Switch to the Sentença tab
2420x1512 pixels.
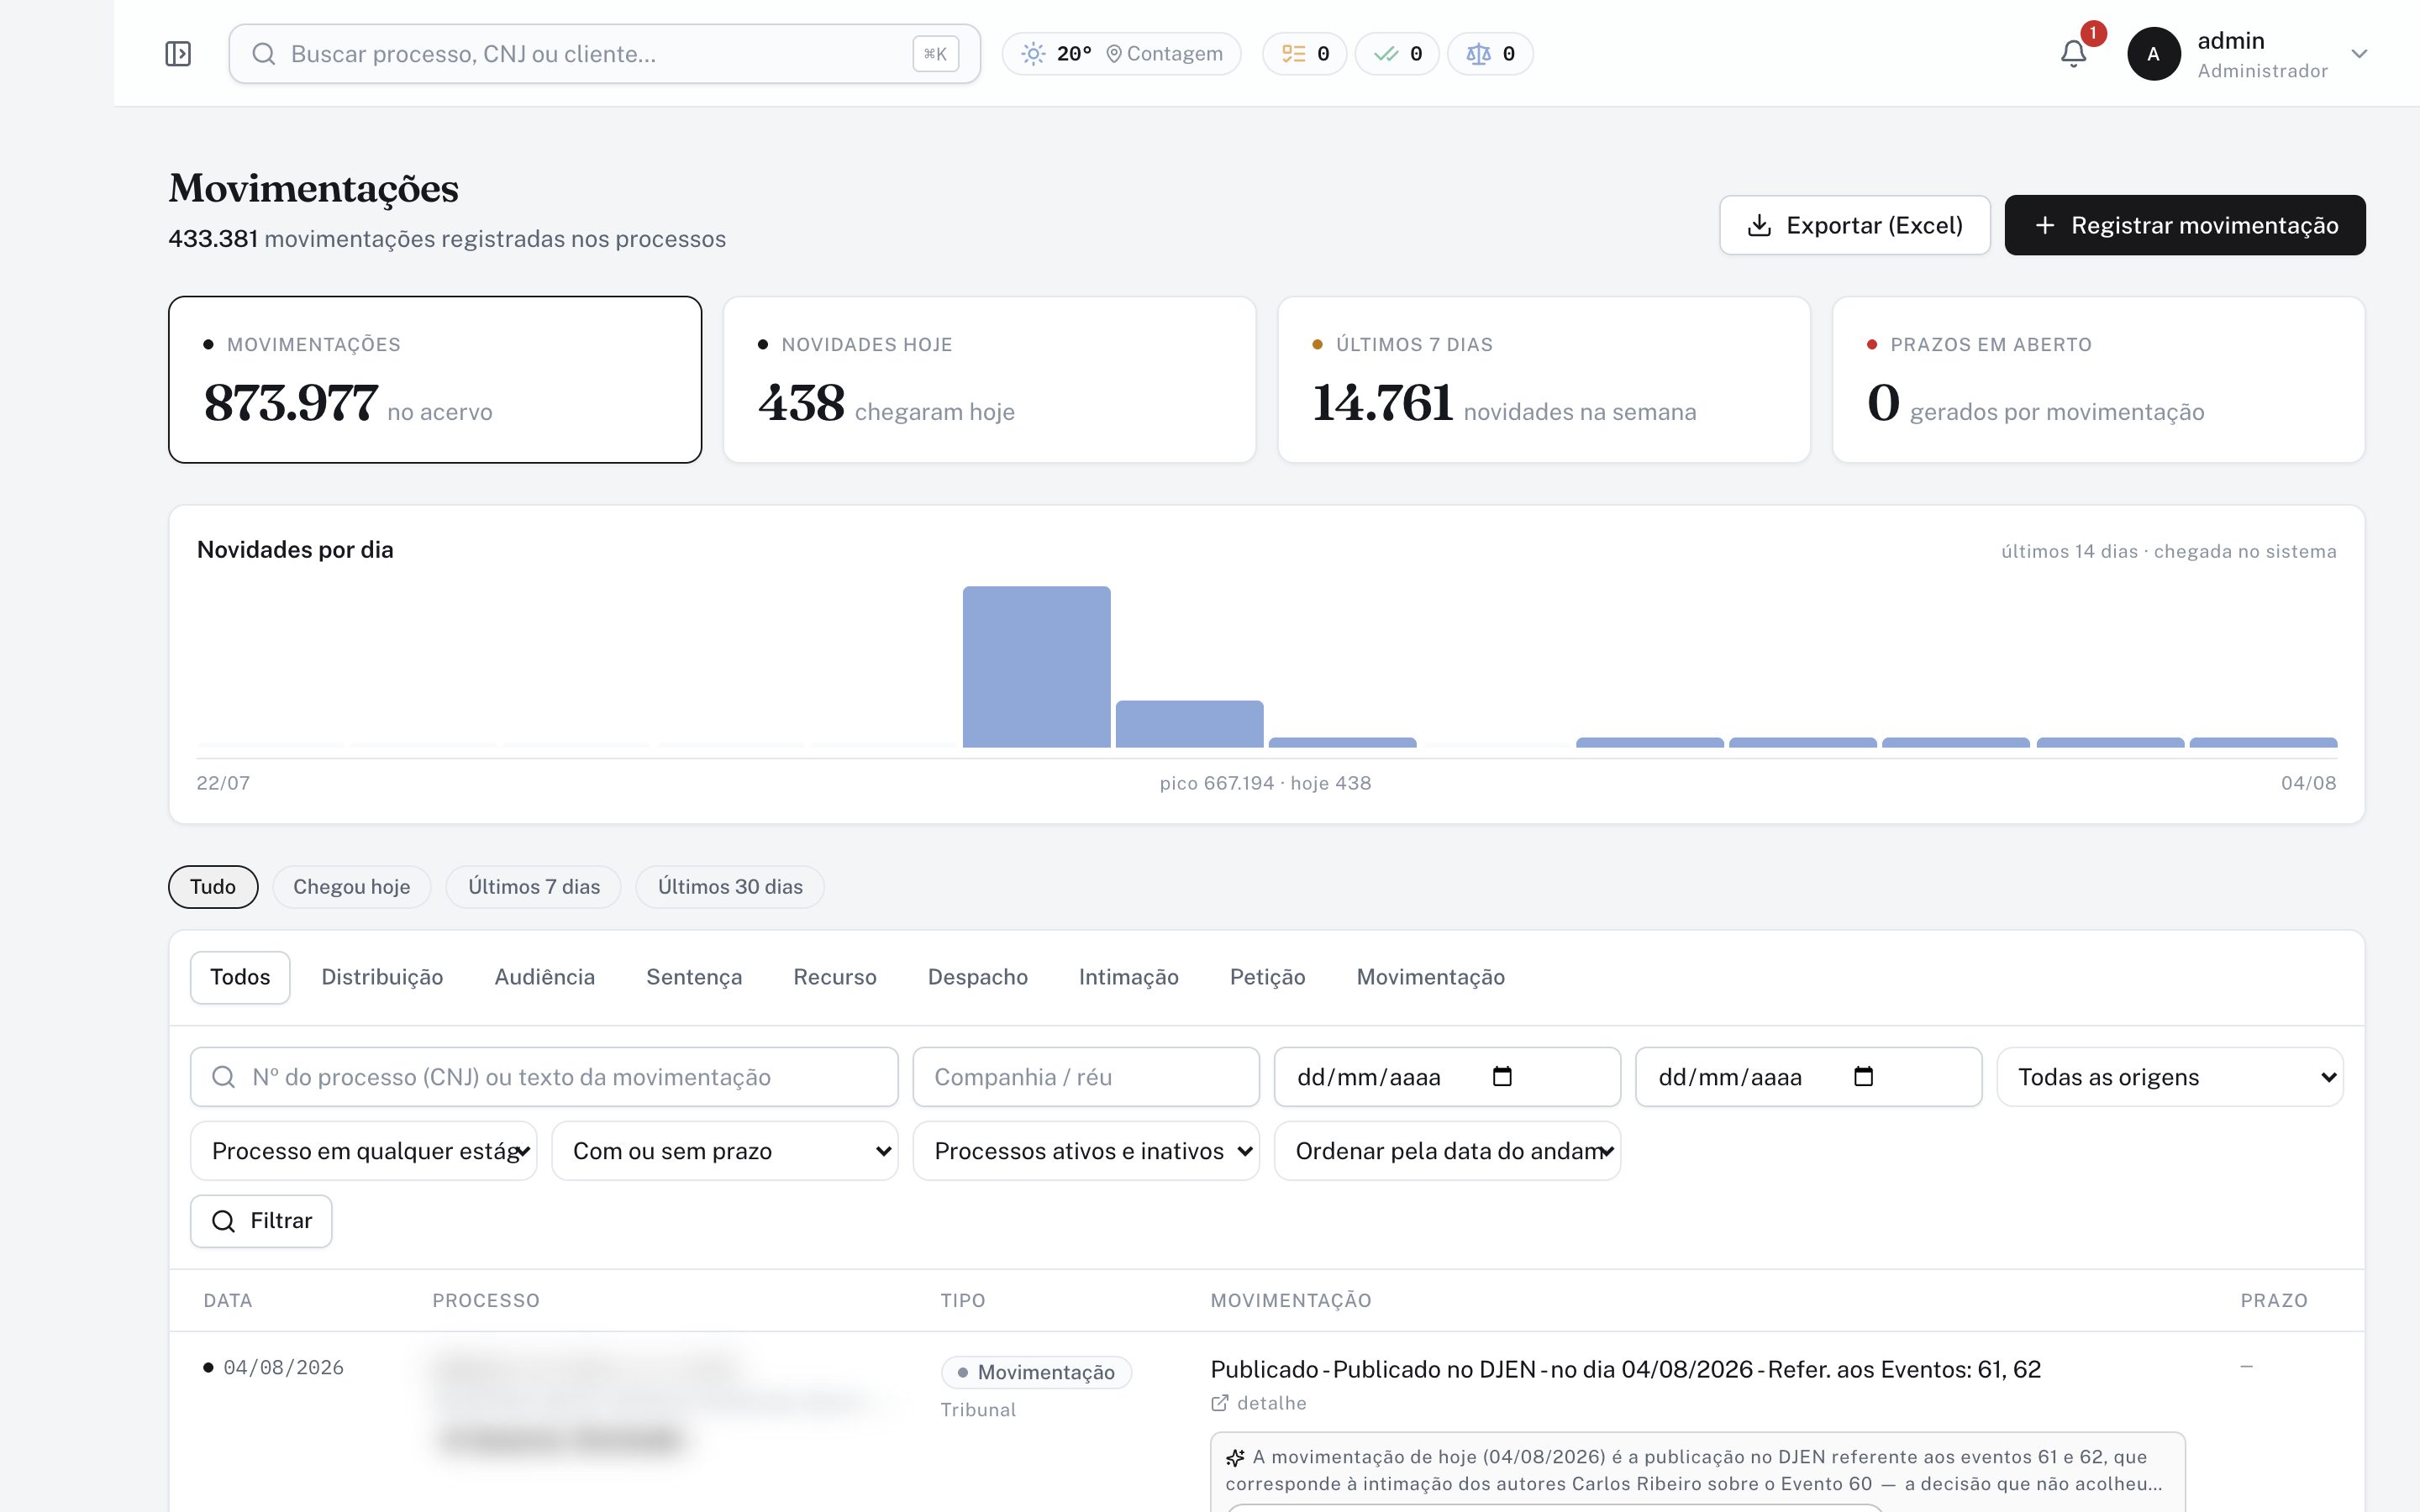(694, 977)
